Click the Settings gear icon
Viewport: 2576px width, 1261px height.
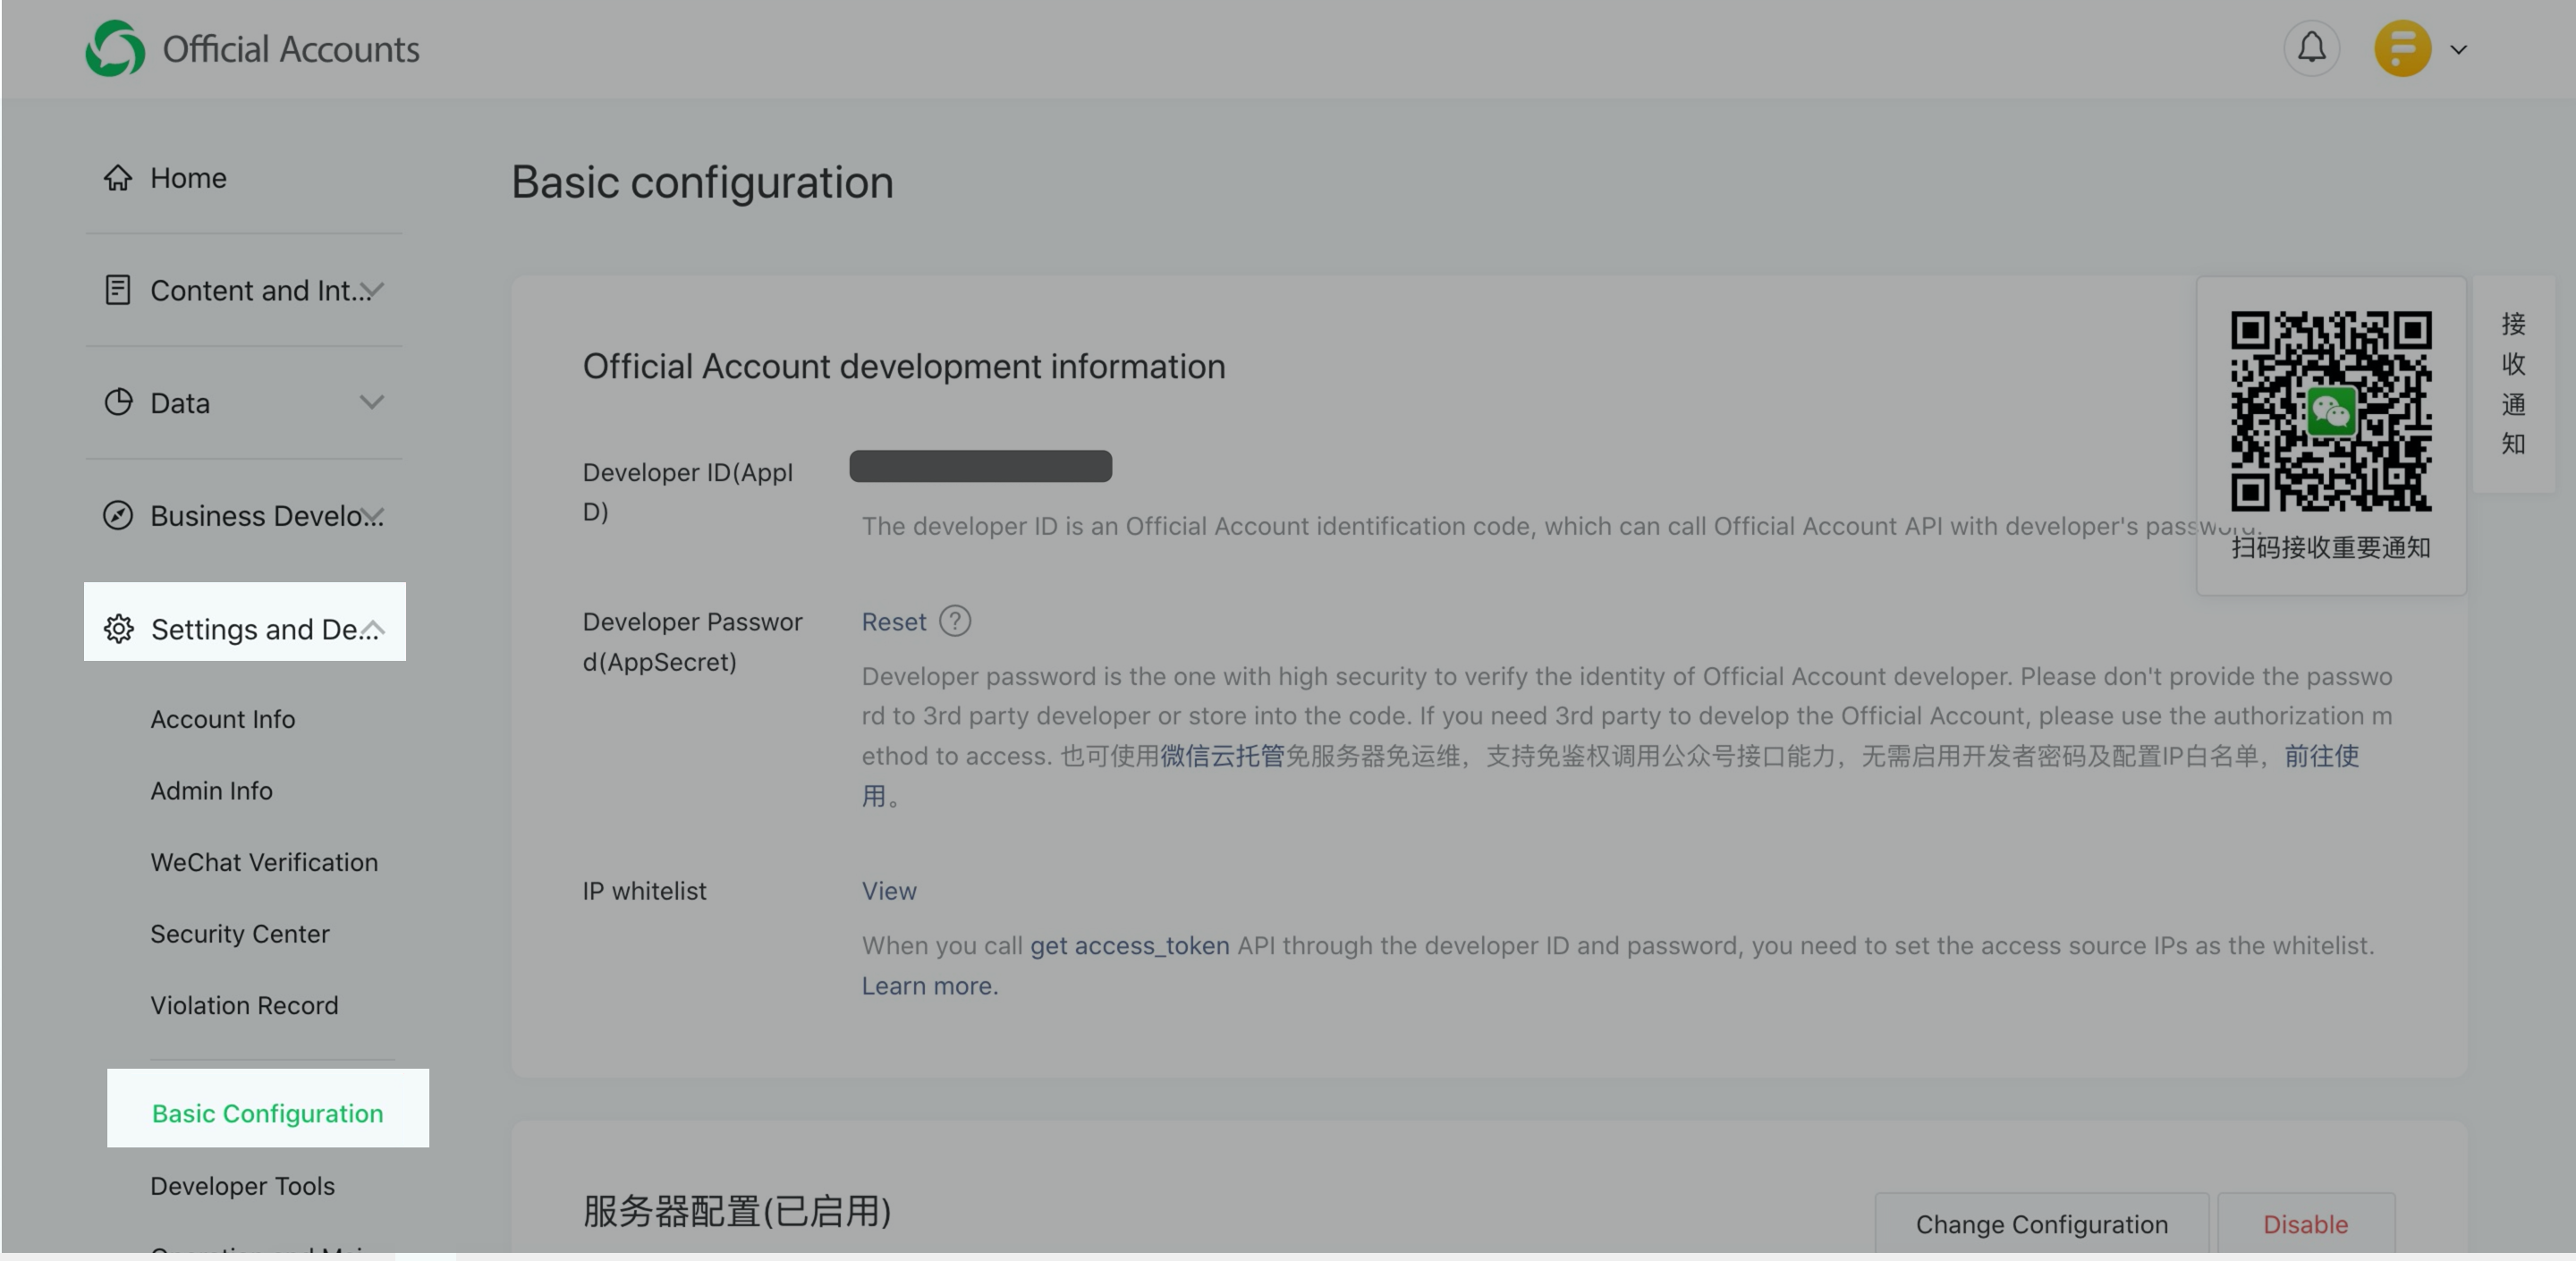[x=118, y=628]
